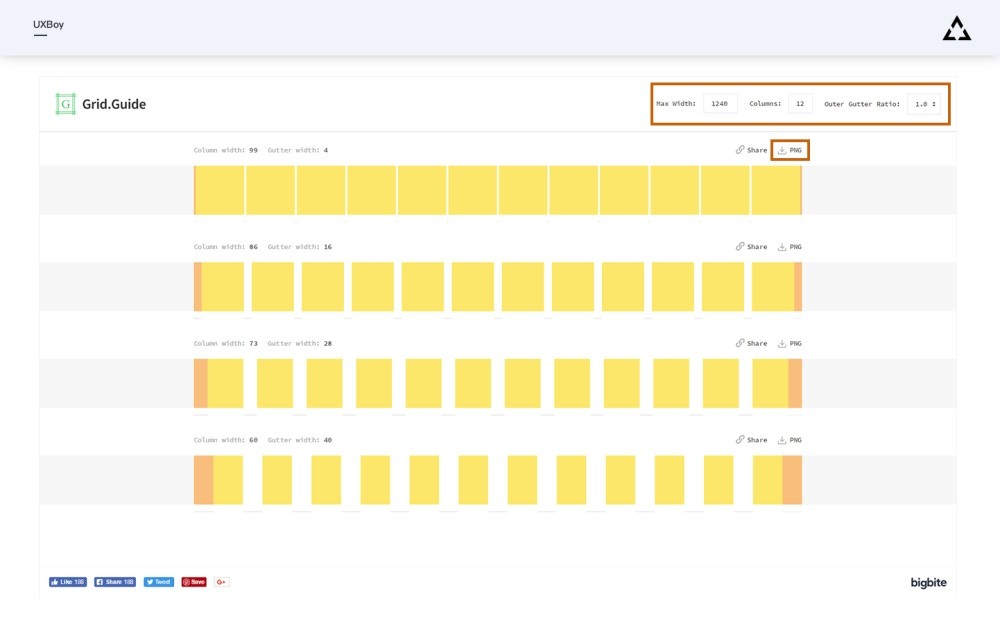Click the Facebook Like button
Image resolution: width=1000 pixels, height=624 pixels.
[x=68, y=582]
